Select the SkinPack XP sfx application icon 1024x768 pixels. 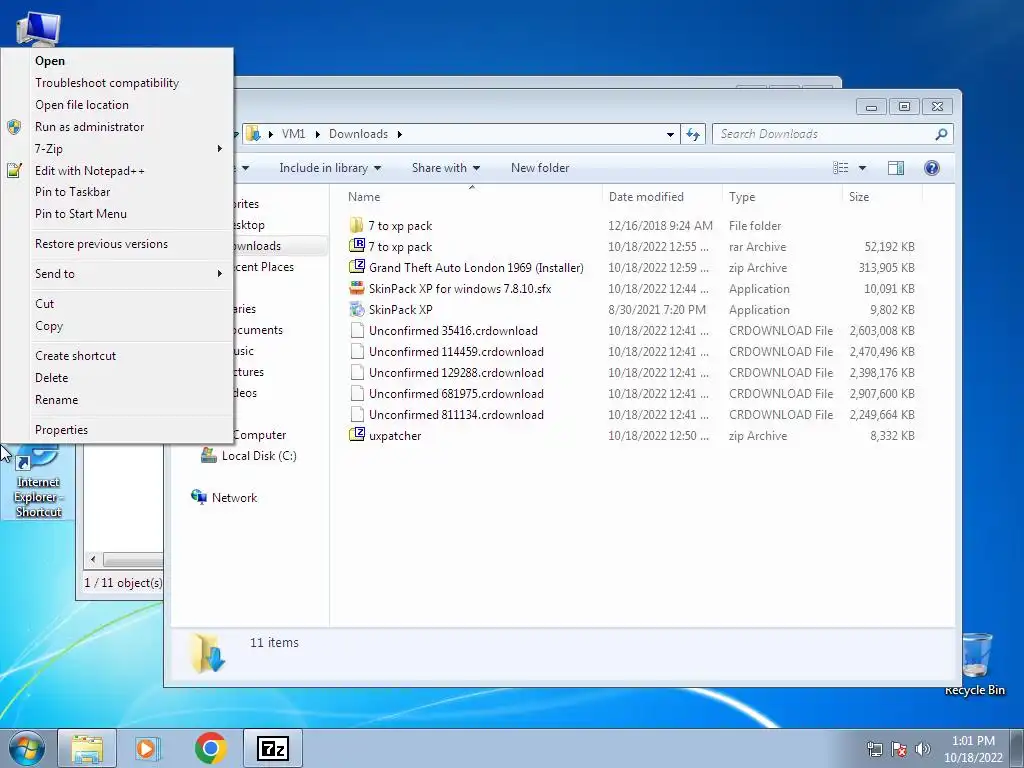click(357, 289)
